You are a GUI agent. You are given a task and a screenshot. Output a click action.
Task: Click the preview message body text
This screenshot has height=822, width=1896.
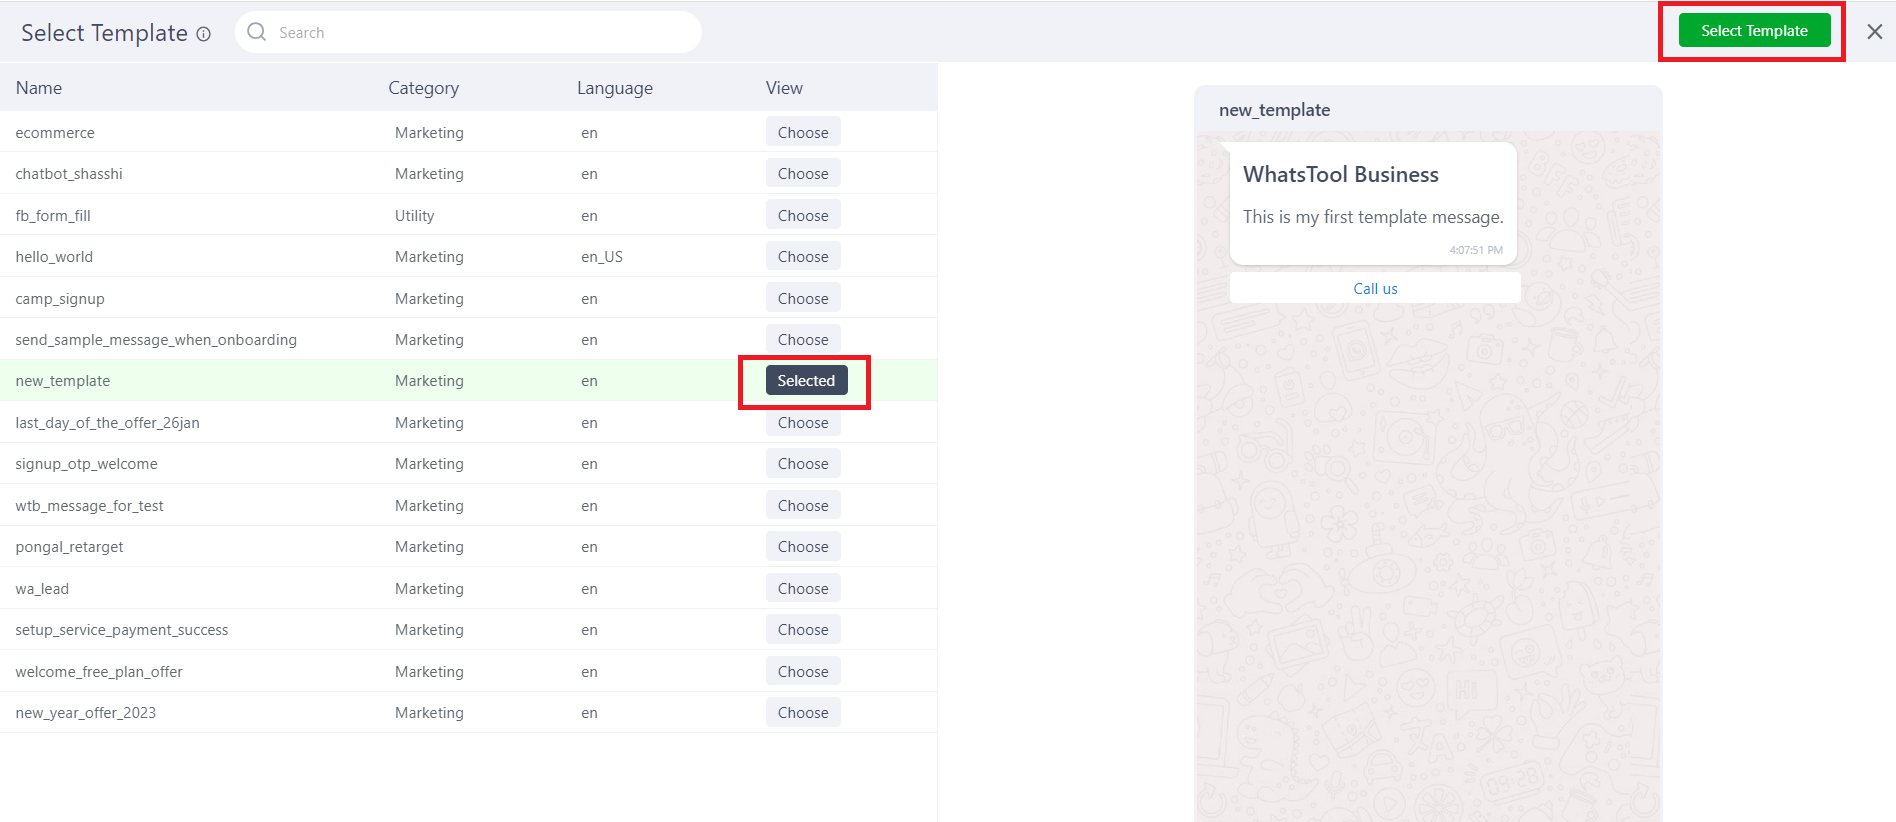click(x=1373, y=216)
